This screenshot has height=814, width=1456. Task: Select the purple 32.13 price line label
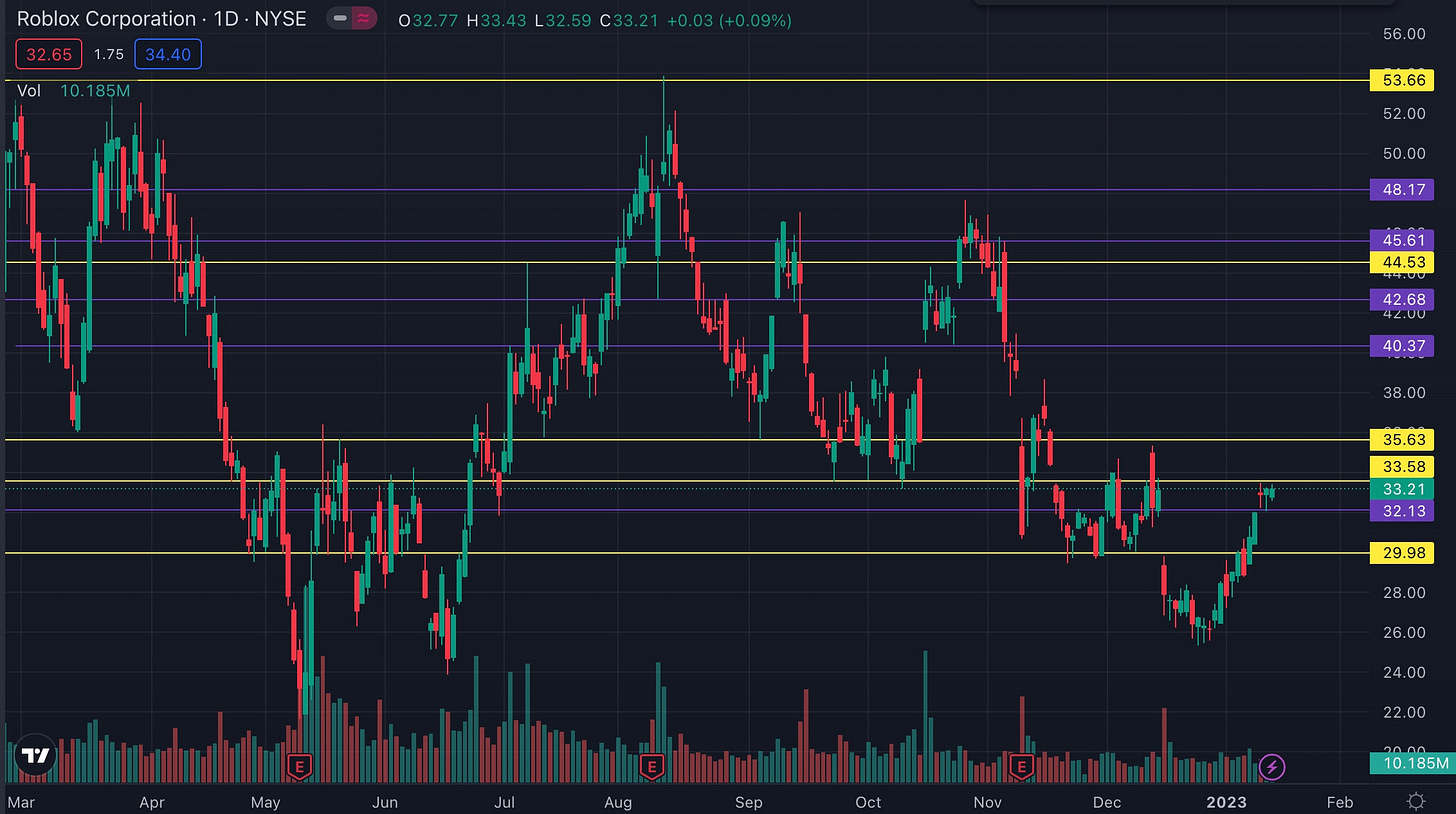[x=1400, y=511]
